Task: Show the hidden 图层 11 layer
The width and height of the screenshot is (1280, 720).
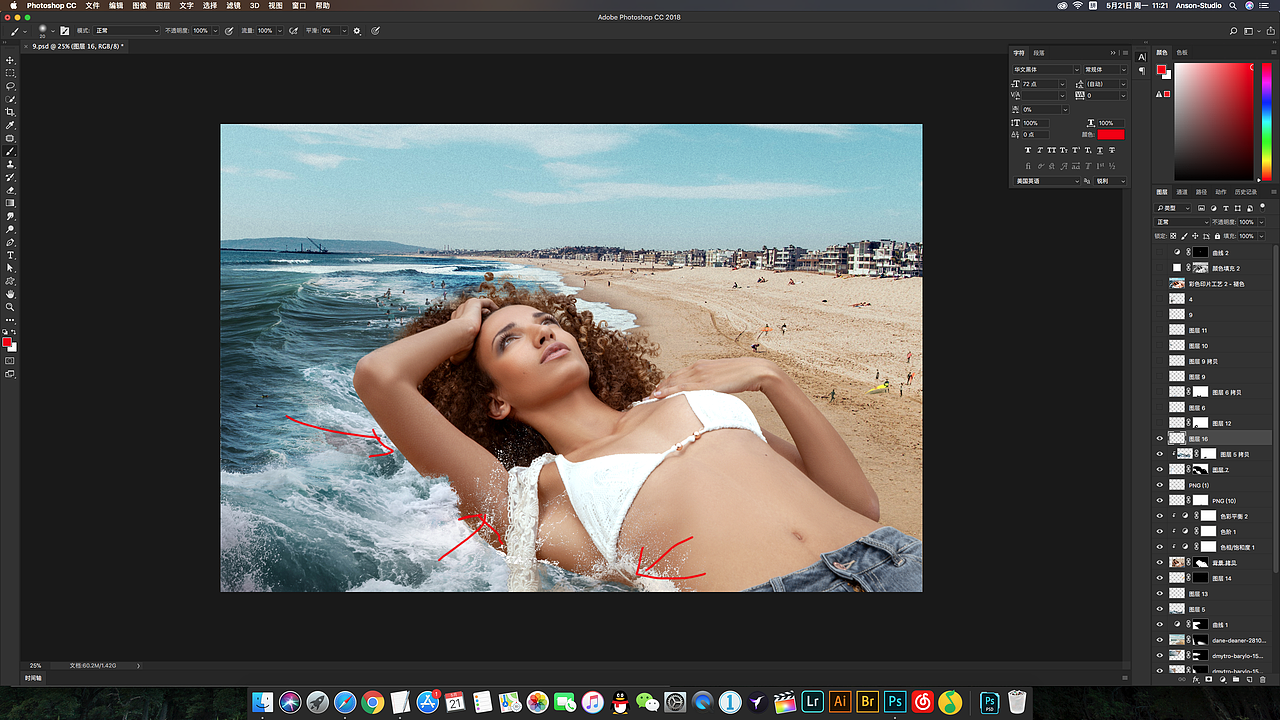Action: (x=1160, y=330)
